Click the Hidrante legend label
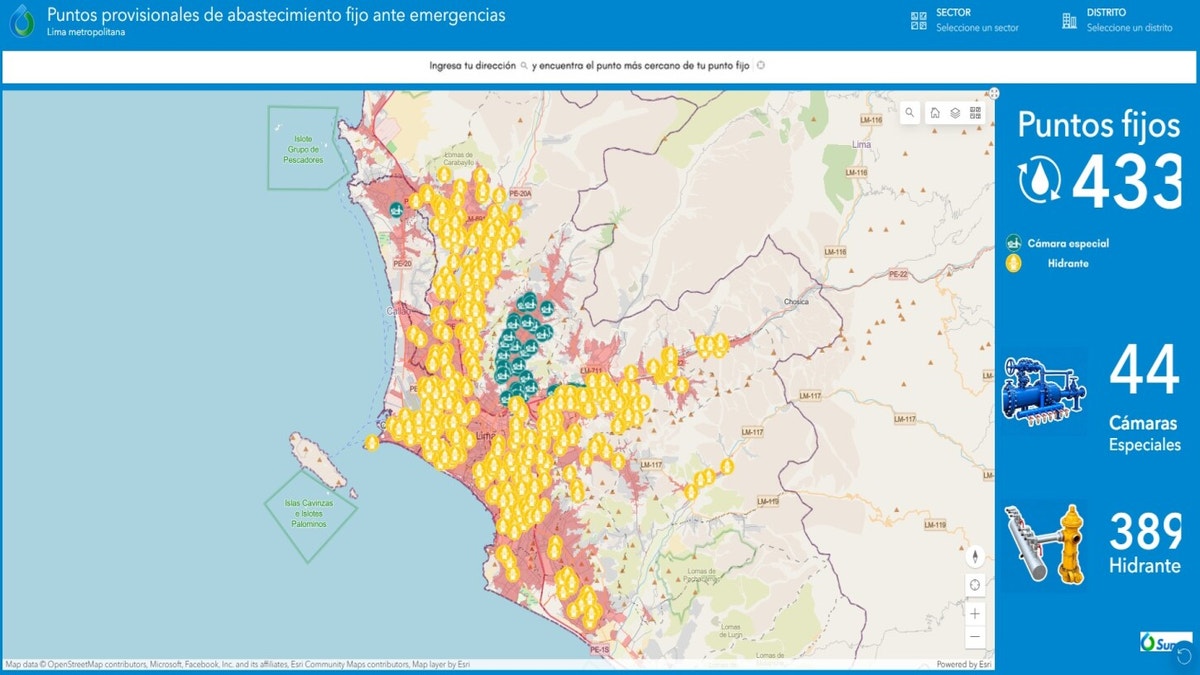Viewport: 1200px width, 675px height. pyautogui.click(x=1068, y=263)
